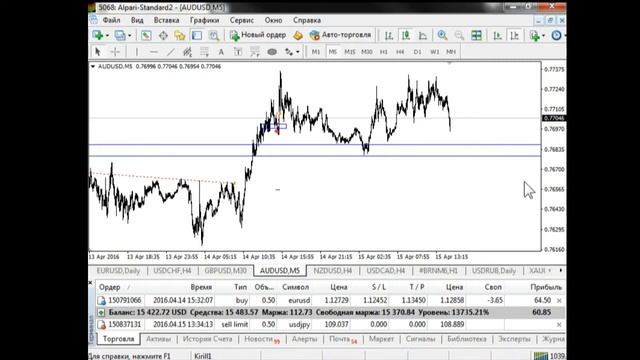The height and width of the screenshot is (360, 640).
Task: Expand the arrows objects dropdown
Action: click(297, 52)
